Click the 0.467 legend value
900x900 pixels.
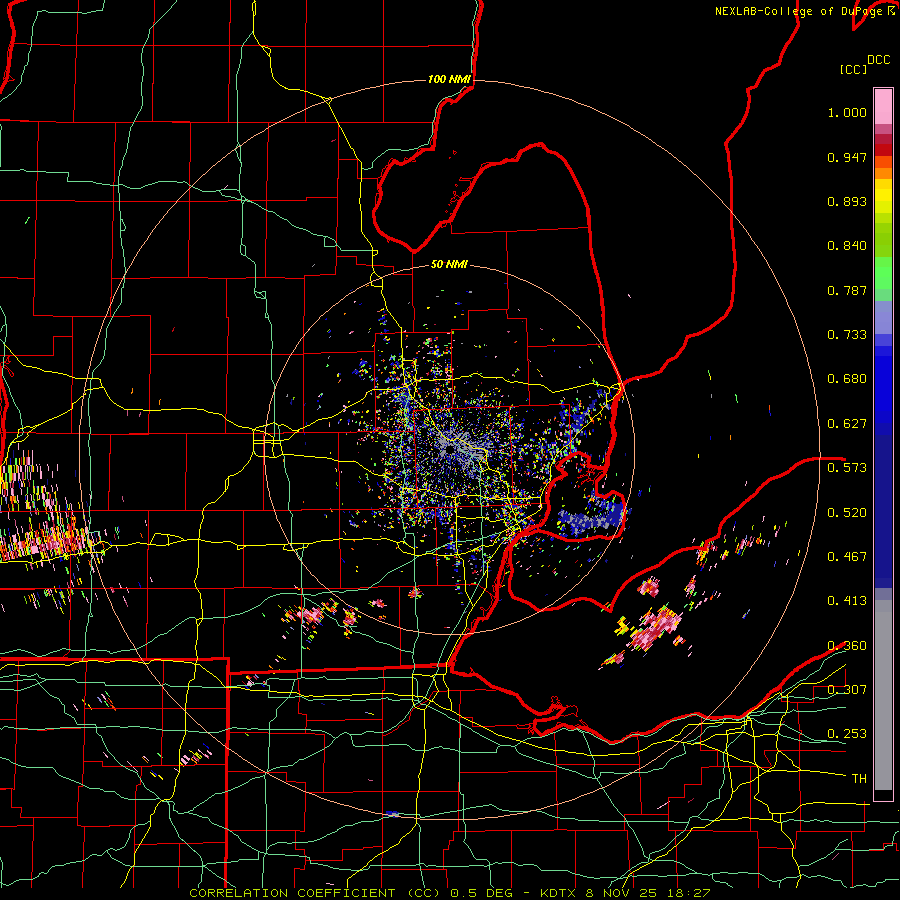[x=847, y=557]
